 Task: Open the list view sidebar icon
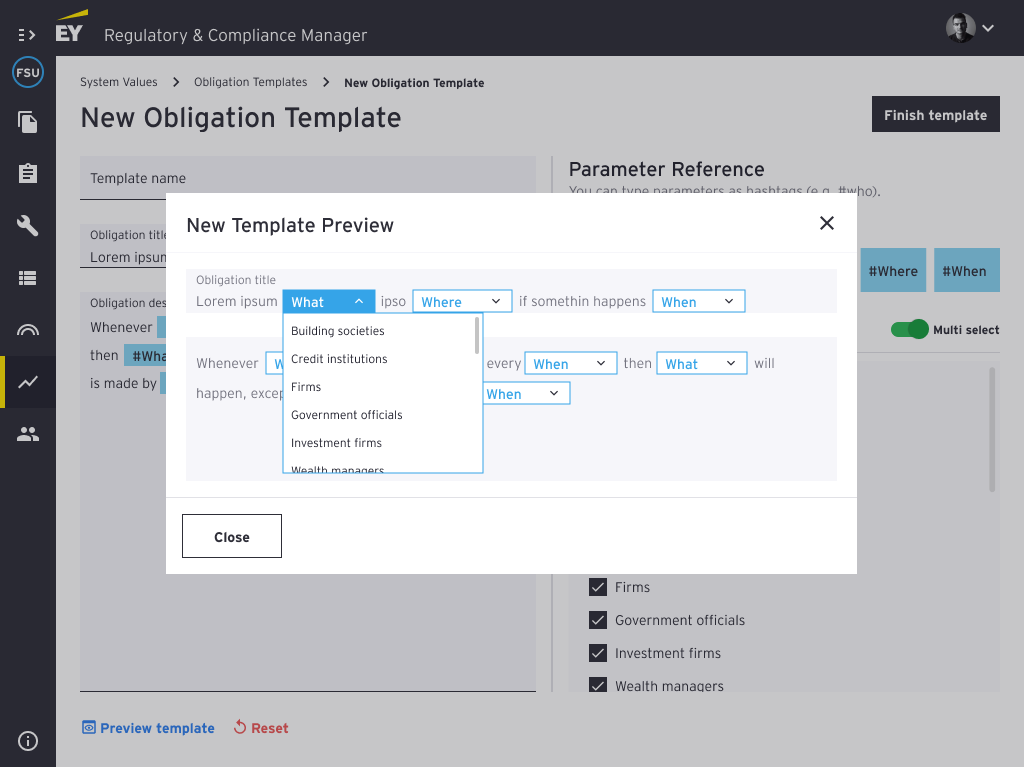[x=28, y=278]
